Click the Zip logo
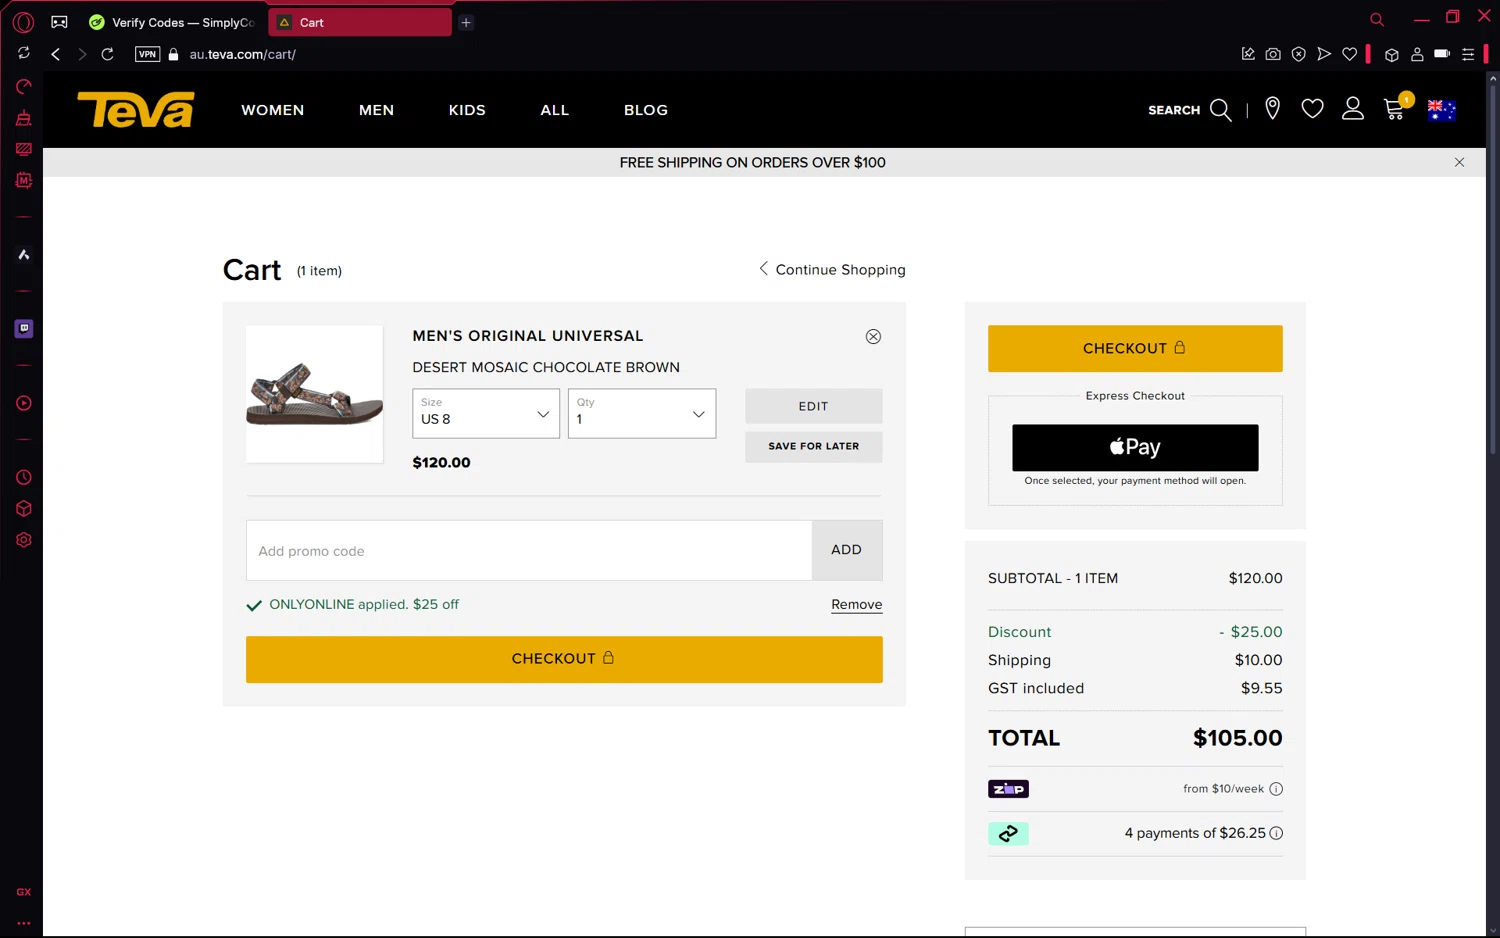Image resolution: width=1500 pixels, height=938 pixels. [1008, 789]
